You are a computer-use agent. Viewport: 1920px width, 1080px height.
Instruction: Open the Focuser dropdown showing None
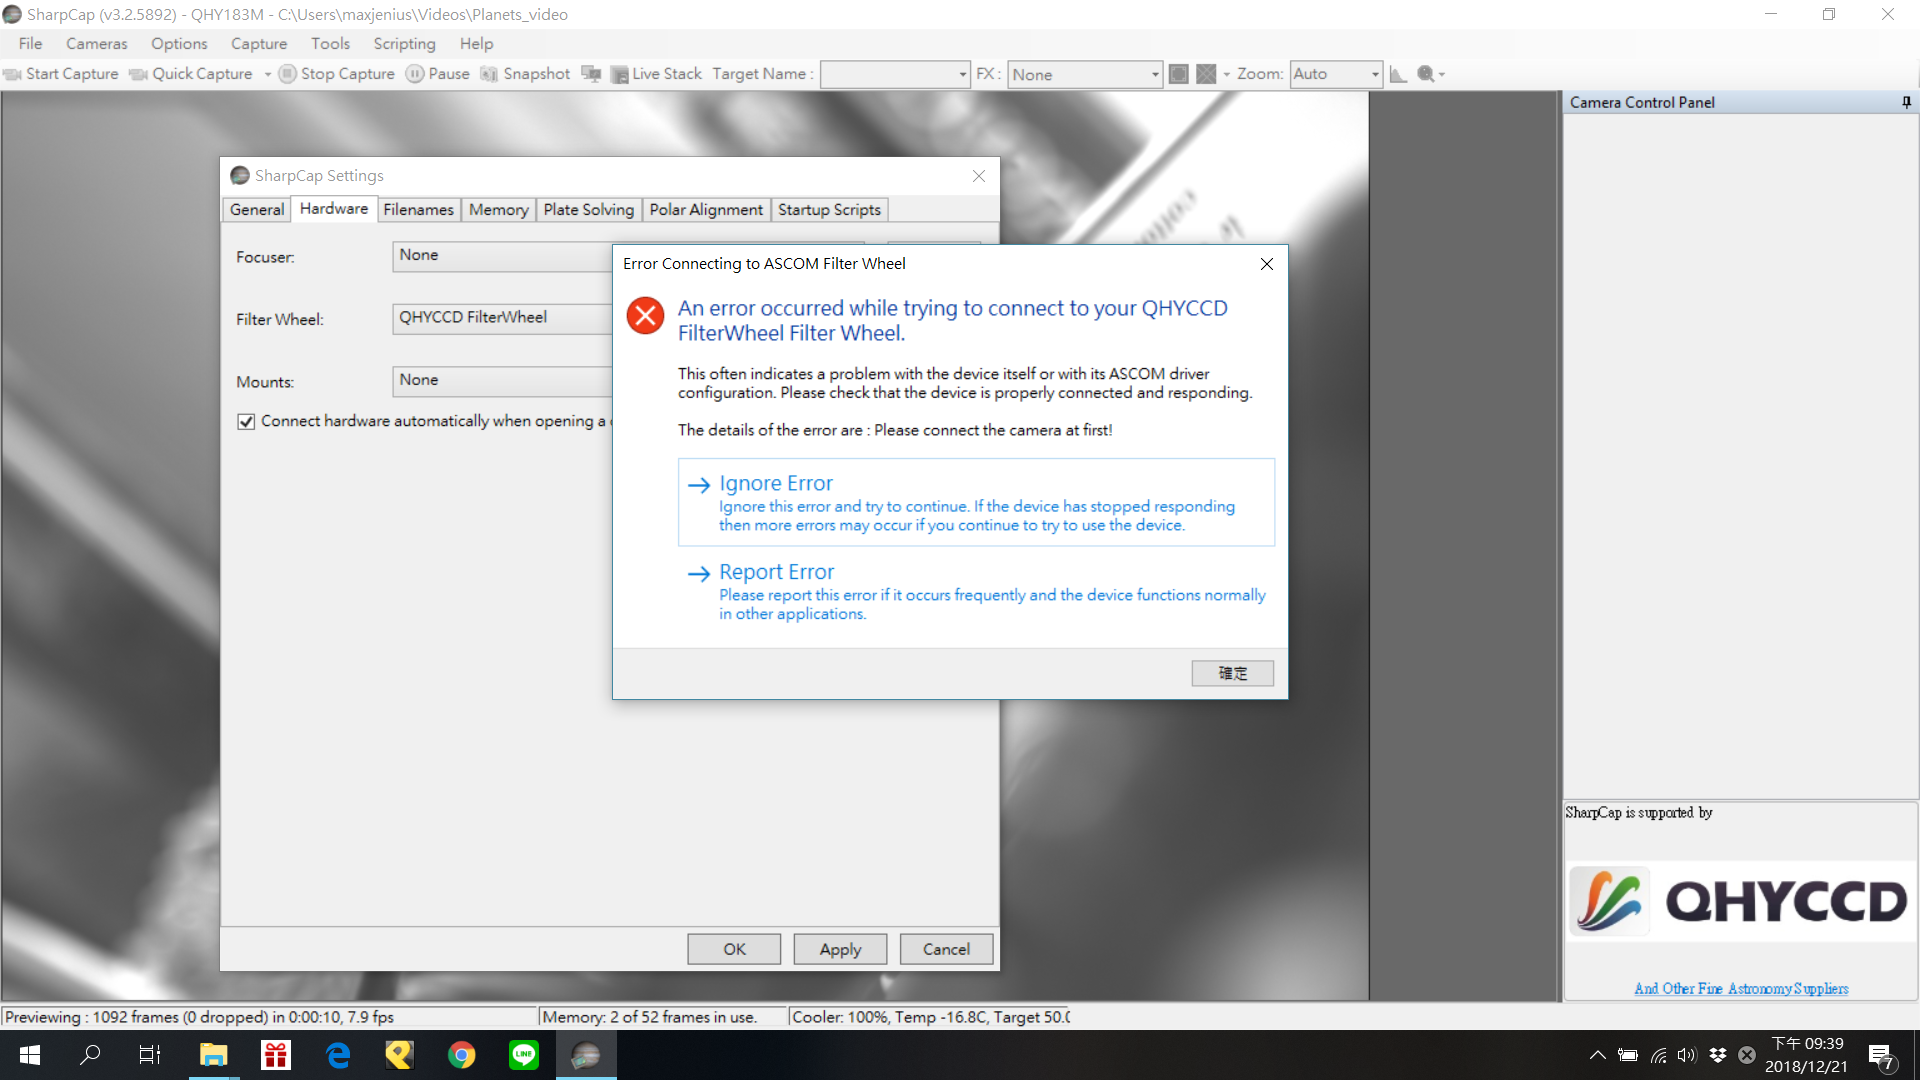[502, 256]
